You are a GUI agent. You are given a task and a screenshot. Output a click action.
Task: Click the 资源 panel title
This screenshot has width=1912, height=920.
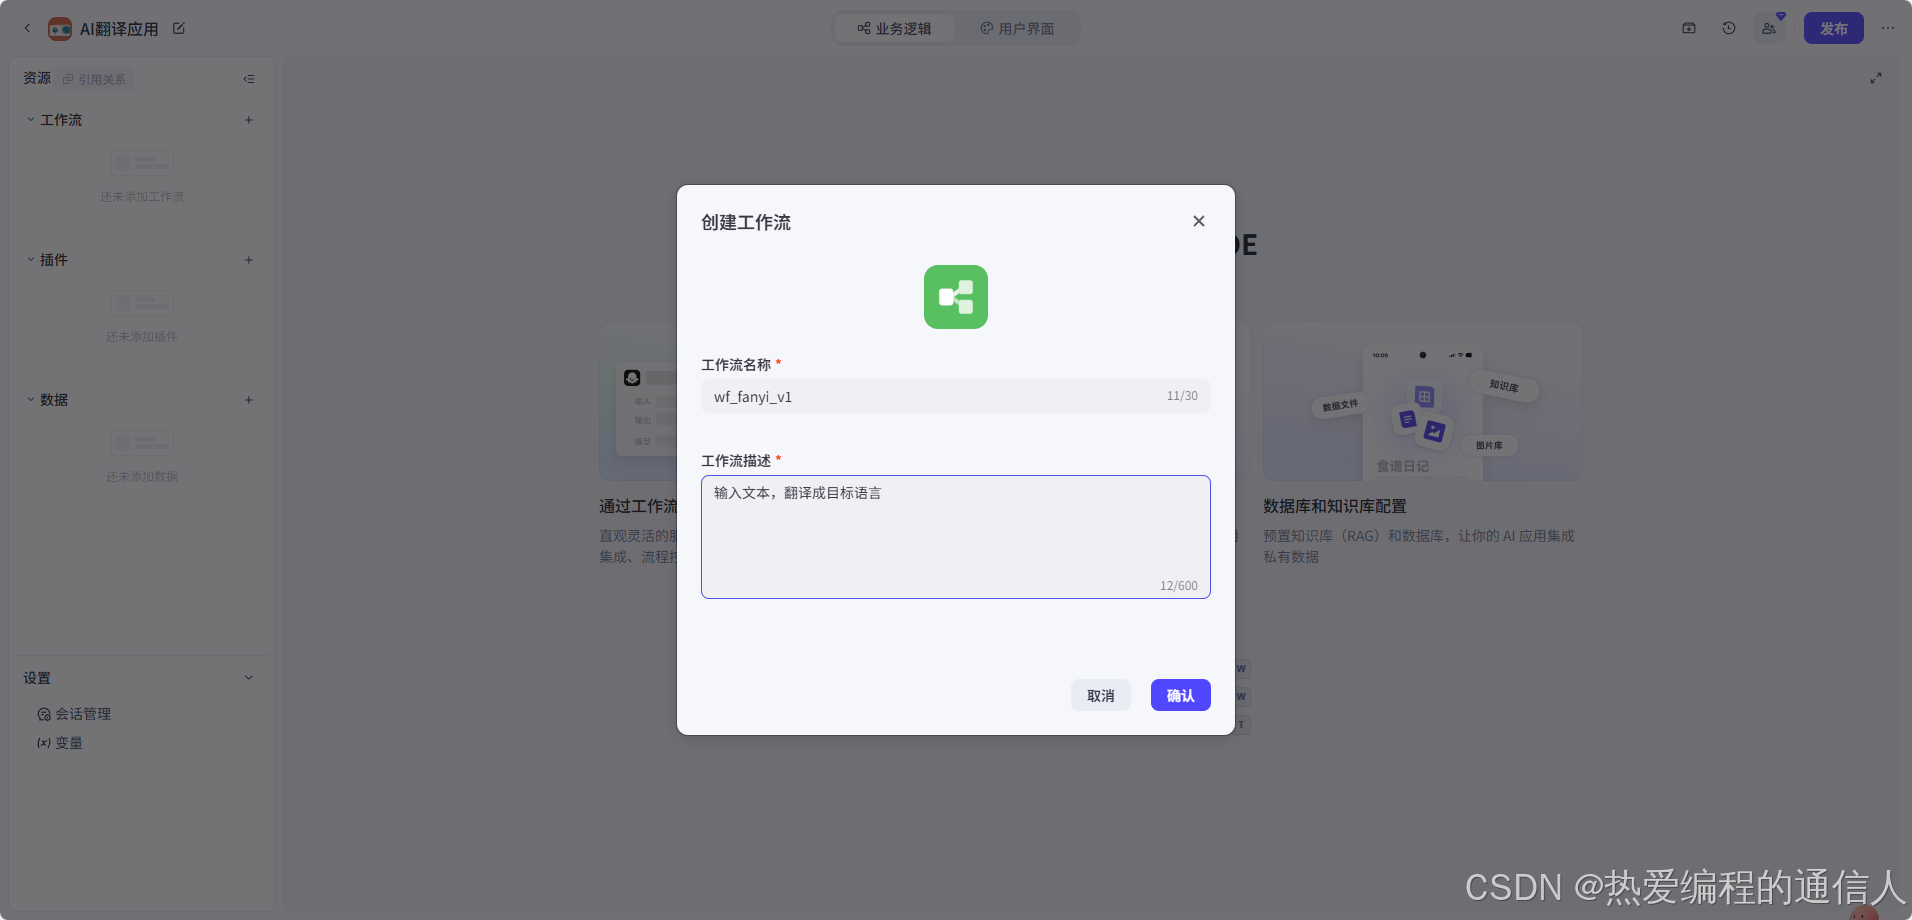click(37, 78)
